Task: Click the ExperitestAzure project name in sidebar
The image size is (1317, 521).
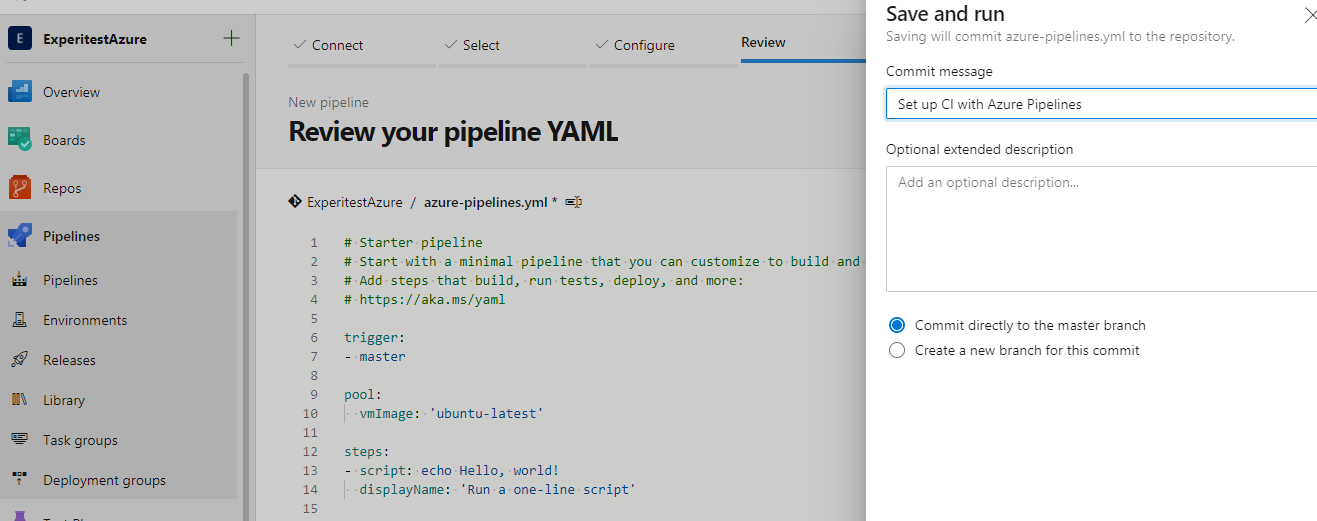Action: point(95,39)
